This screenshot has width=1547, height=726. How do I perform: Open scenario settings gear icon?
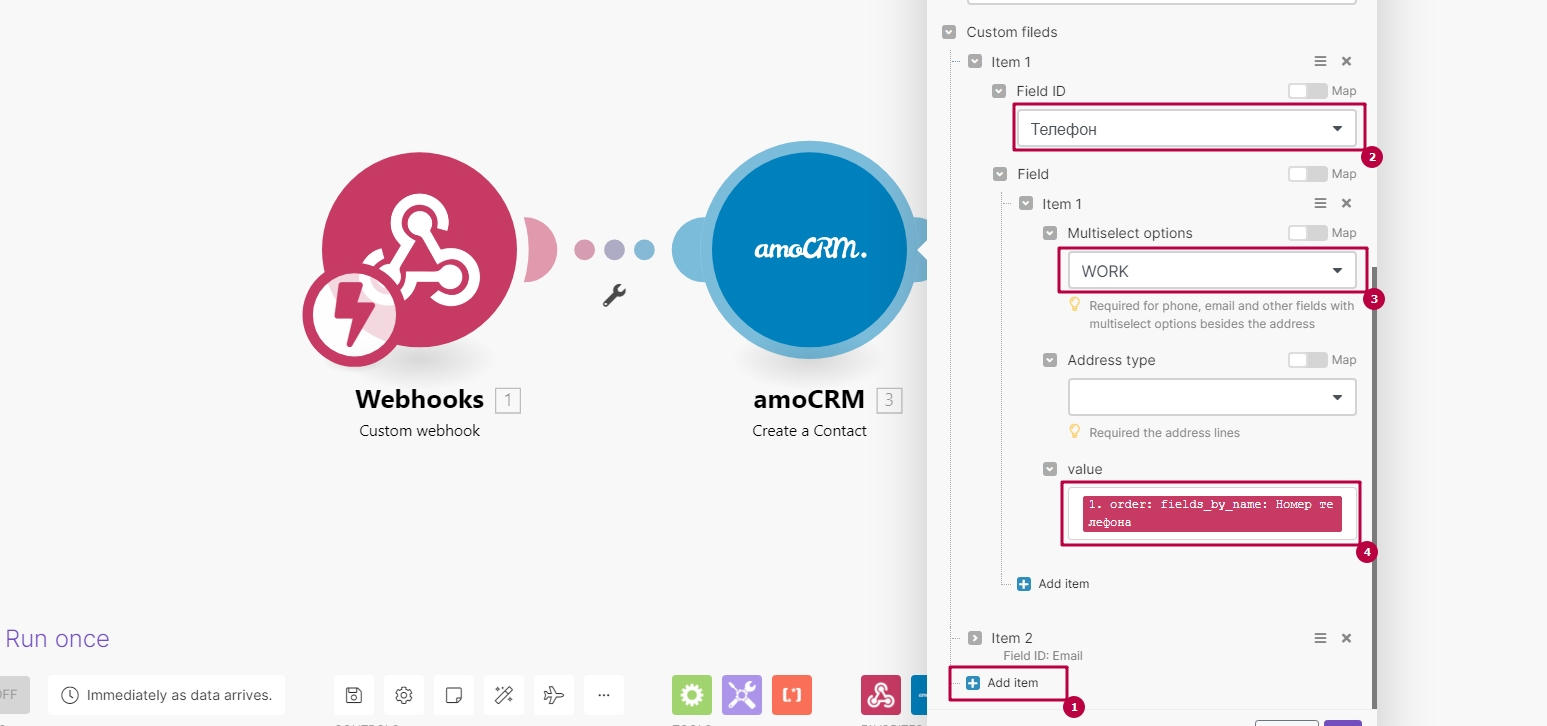coord(404,695)
